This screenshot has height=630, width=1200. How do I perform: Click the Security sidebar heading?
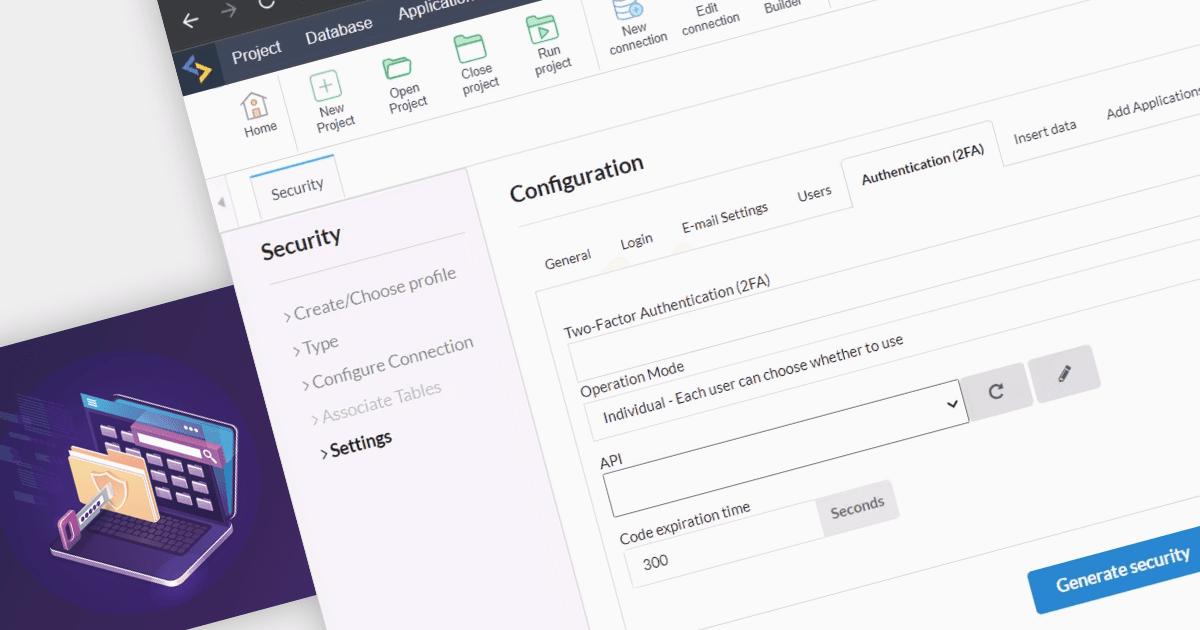301,243
